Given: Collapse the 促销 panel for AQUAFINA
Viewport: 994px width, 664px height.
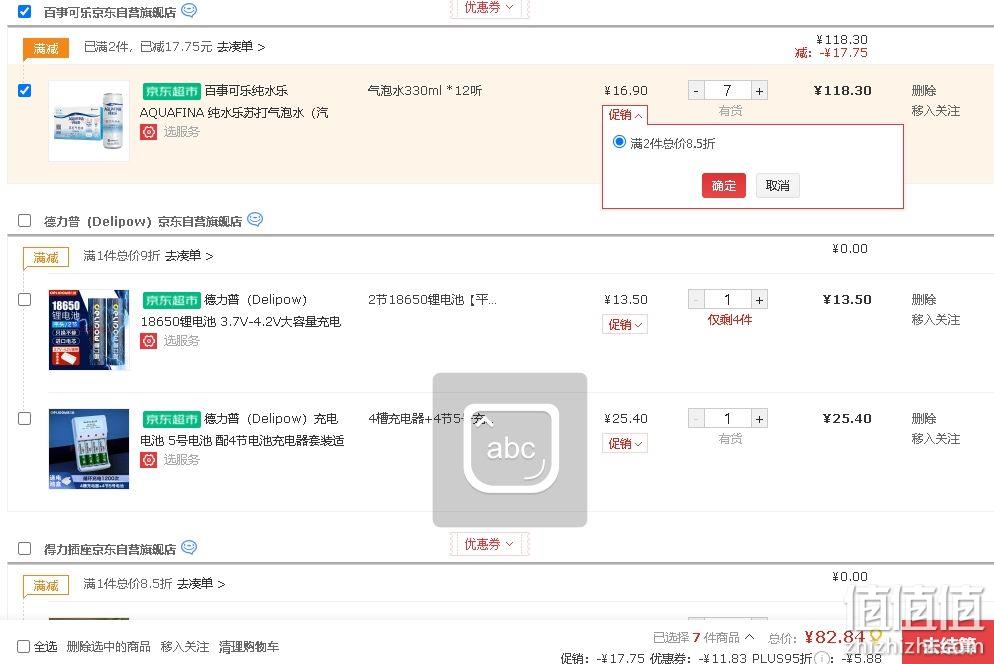Looking at the screenshot, I should tap(625, 115).
